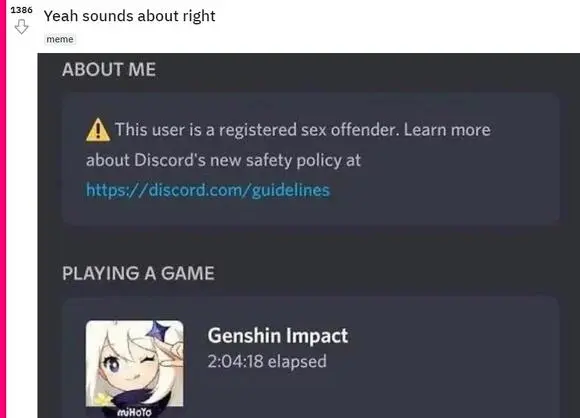Select the Genshin Impact game title
Image resolution: width=580 pixels, height=418 pixels.
pos(277,336)
